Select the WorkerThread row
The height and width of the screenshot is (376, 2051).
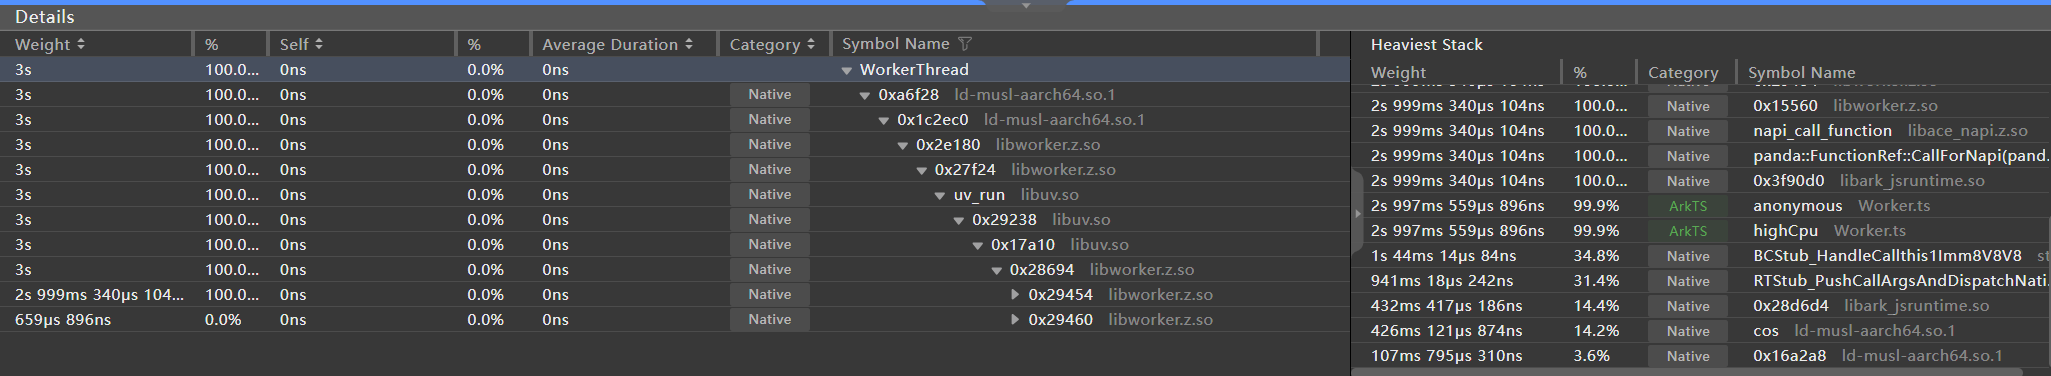click(x=675, y=70)
